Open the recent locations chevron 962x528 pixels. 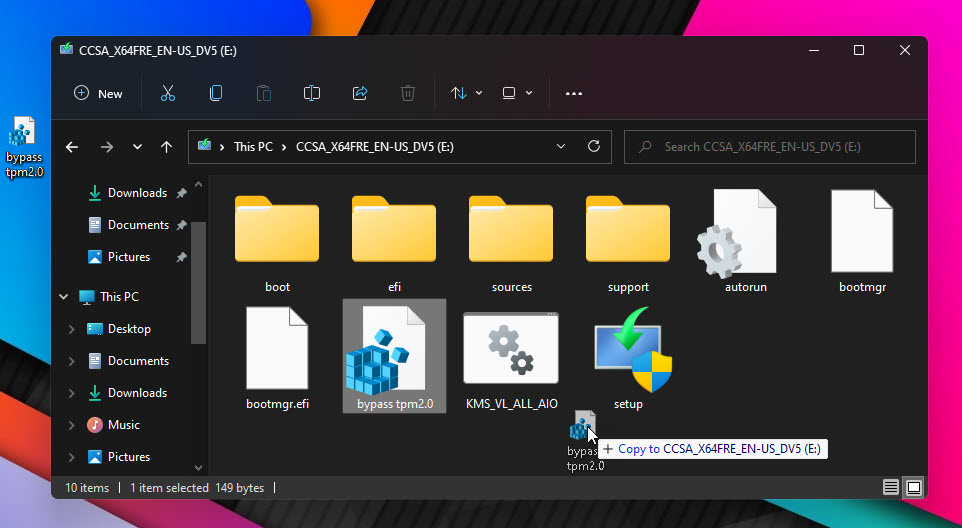pyautogui.click(x=137, y=147)
